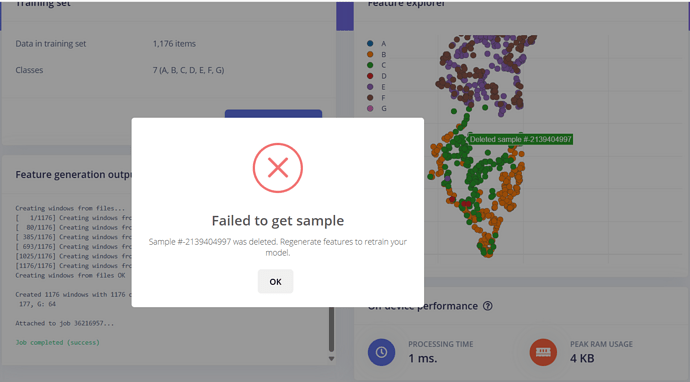Click the Failed to get sample title text
690x382 pixels.
coord(278,220)
